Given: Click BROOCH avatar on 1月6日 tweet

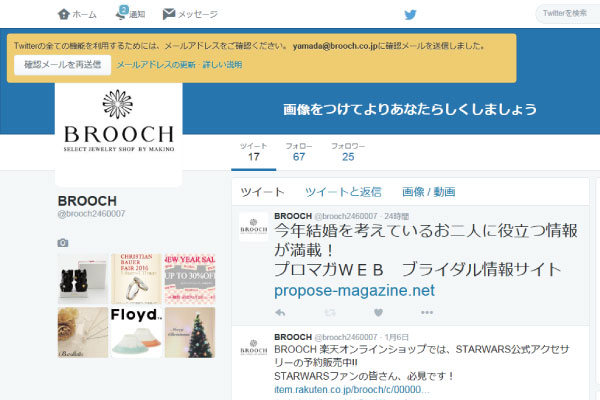Looking at the screenshot, I should tap(253, 348).
